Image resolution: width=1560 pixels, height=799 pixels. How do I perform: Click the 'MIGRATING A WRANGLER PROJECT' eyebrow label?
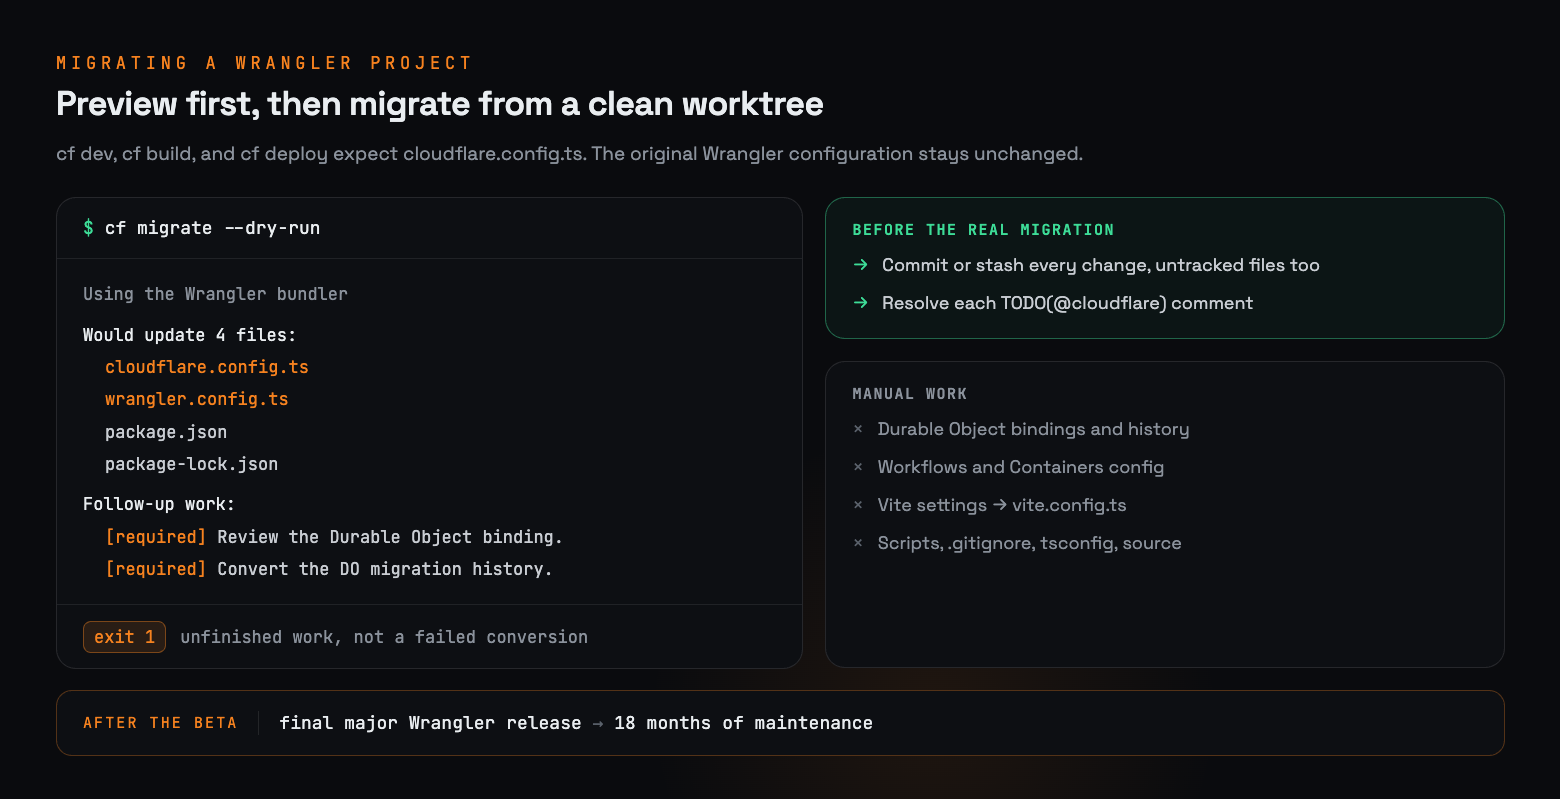pos(264,63)
